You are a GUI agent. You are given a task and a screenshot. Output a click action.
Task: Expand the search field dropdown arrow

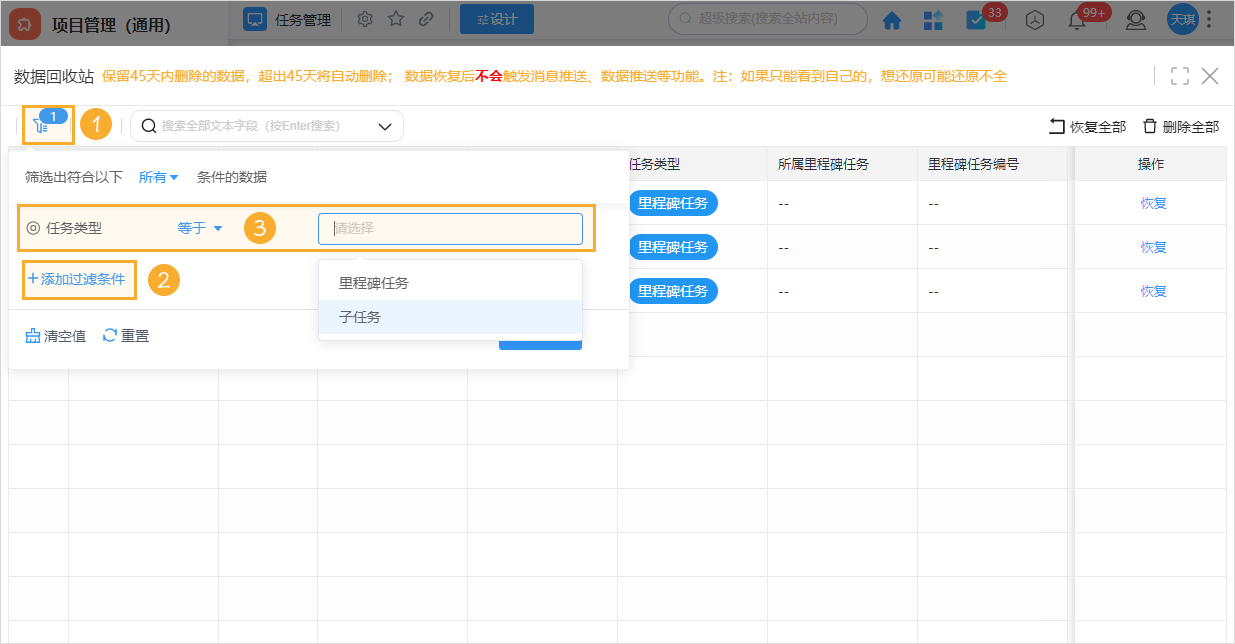click(x=385, y=126)
